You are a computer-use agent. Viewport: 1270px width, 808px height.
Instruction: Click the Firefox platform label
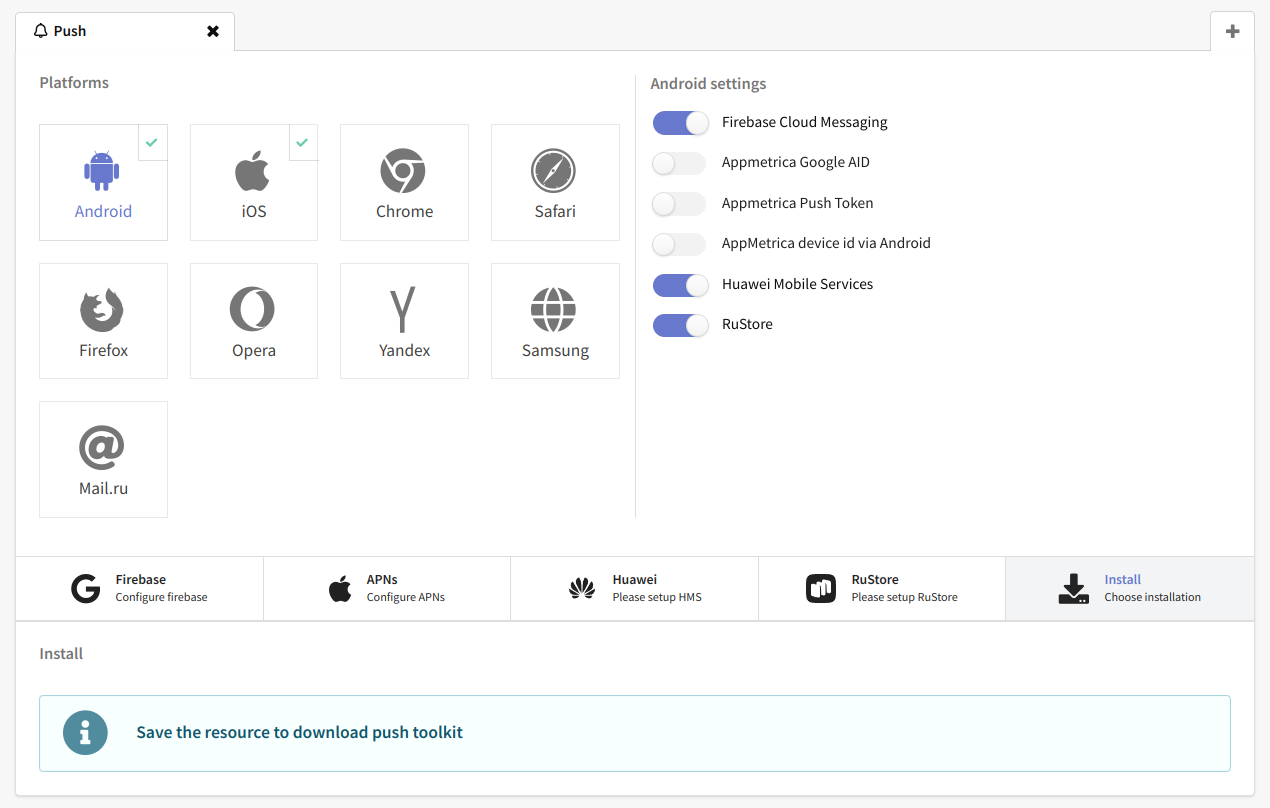[x=103, y=351]
